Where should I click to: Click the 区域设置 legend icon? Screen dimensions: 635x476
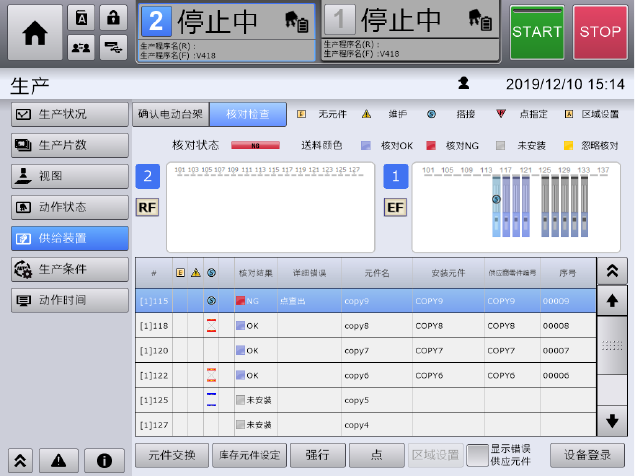point(569,114)
